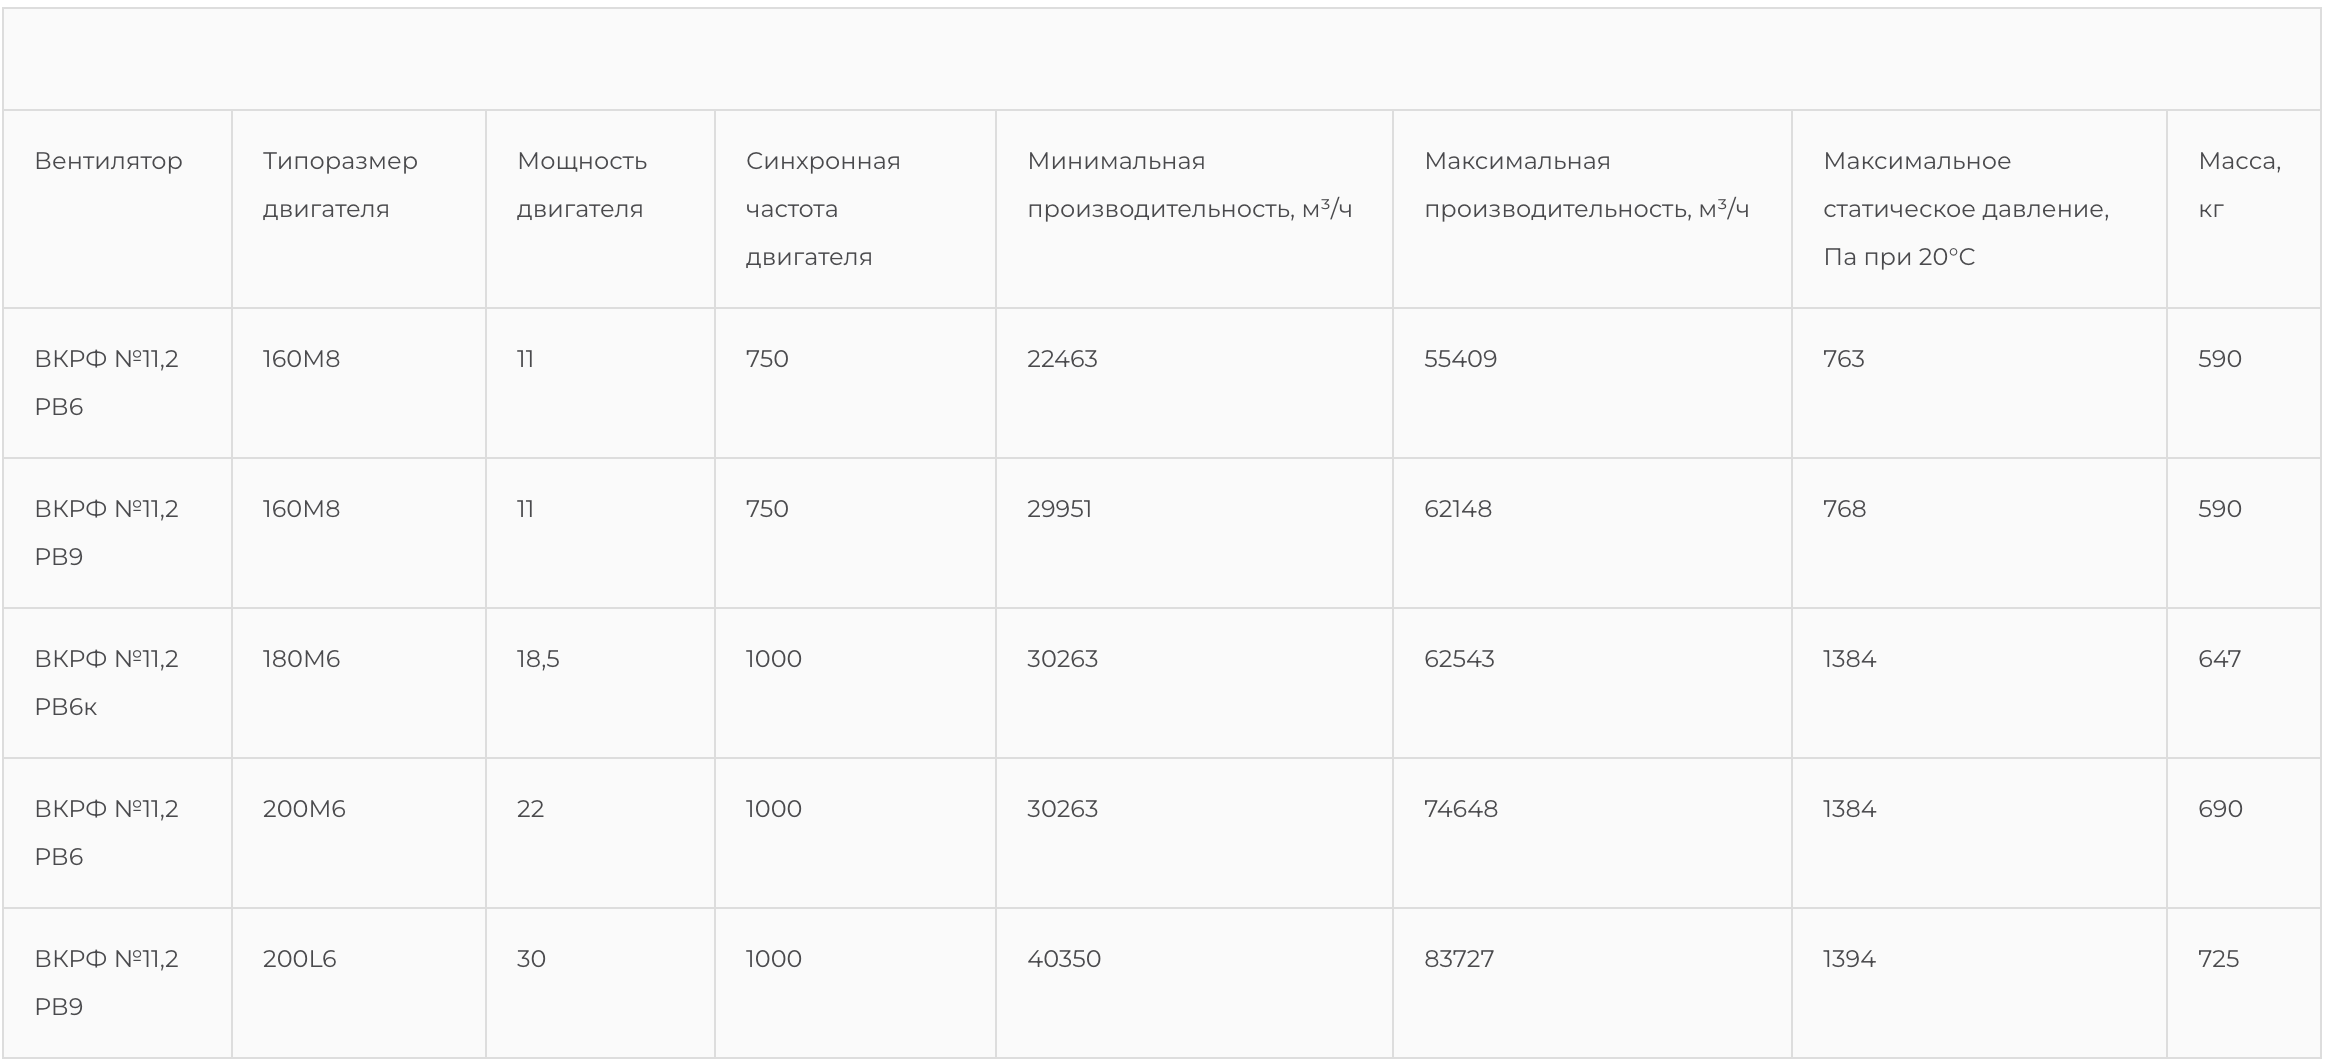The height and width of the screenshot is (1064, 2328).
Task: Click motor size cell 180M6
Action: [301, 659]
